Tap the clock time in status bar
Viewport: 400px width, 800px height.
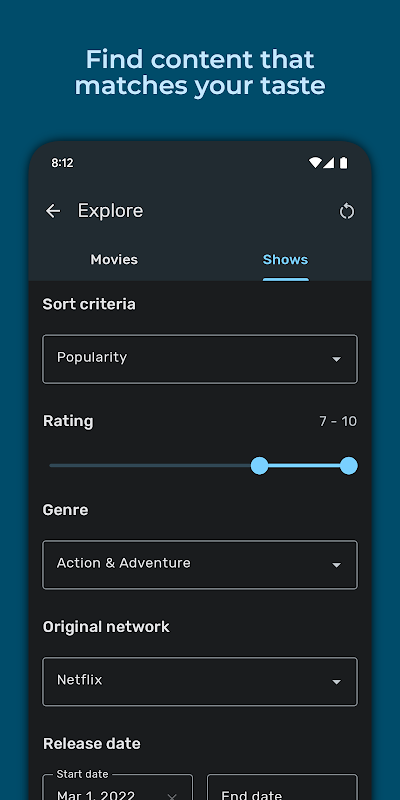[62, 163]
